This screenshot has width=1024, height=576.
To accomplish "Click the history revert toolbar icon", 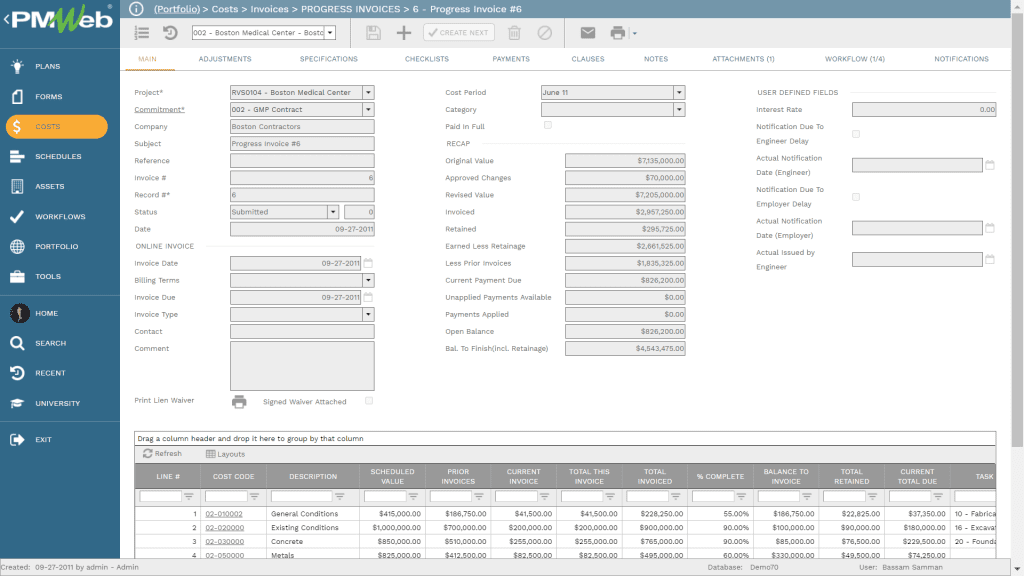I will click(170, 33).
